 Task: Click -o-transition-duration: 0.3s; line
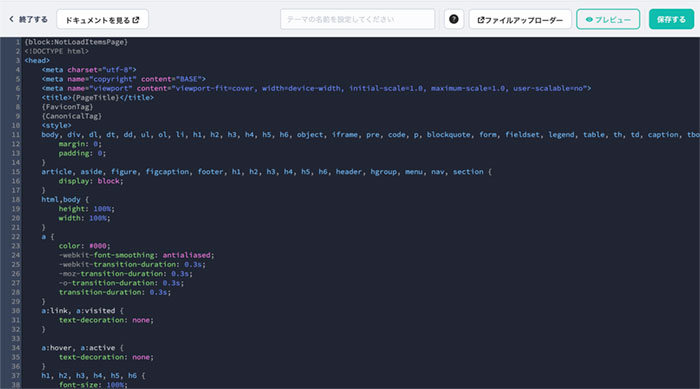click(121, 283)
